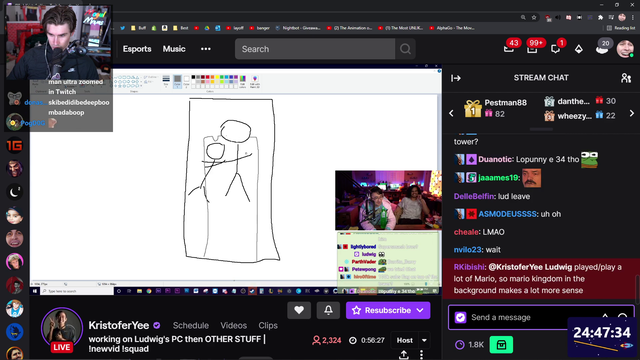Open Chrome three-dot menu
640x360 pixels.
tap(632, 18)
